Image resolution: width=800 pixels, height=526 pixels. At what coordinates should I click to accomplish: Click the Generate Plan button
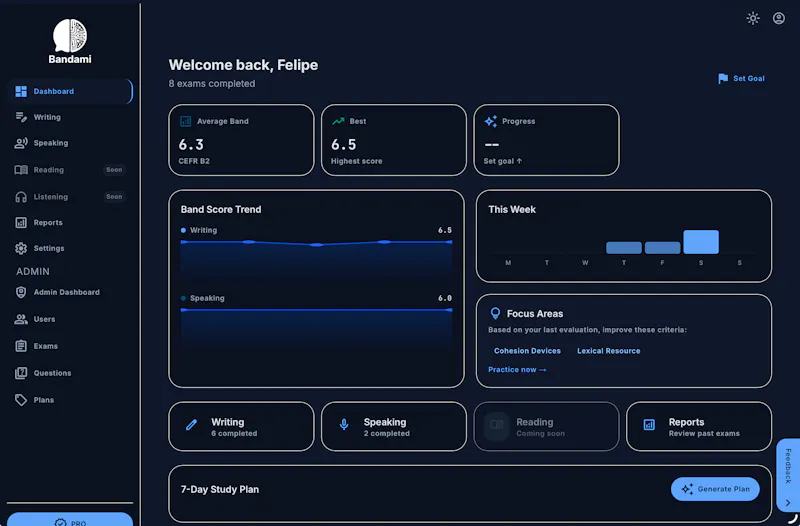715,489
